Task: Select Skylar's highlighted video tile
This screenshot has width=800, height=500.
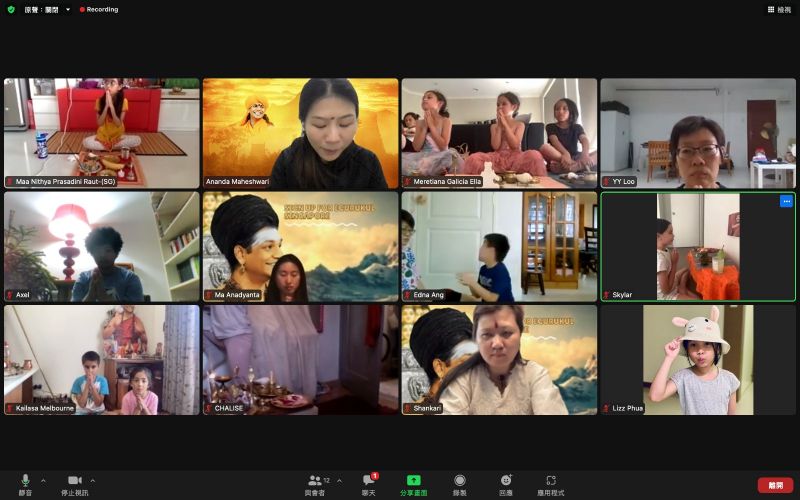Action: pos(698,246)
